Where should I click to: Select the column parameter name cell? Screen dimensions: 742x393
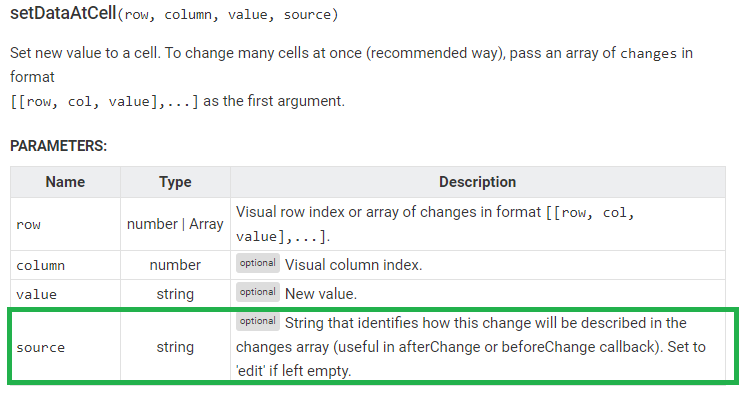65,265
